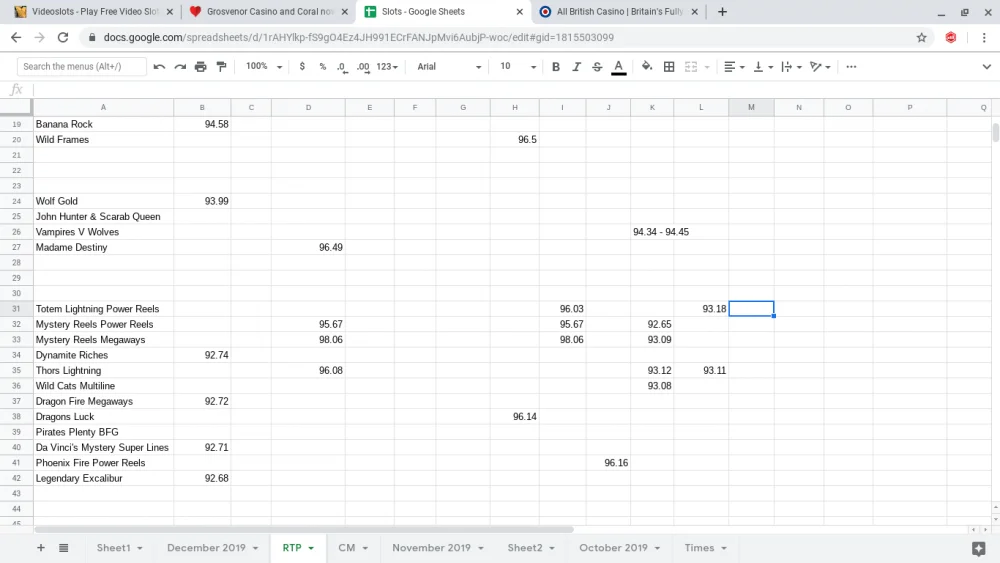
Task: Bookmark this page with star icon
Action: (922, 38)
